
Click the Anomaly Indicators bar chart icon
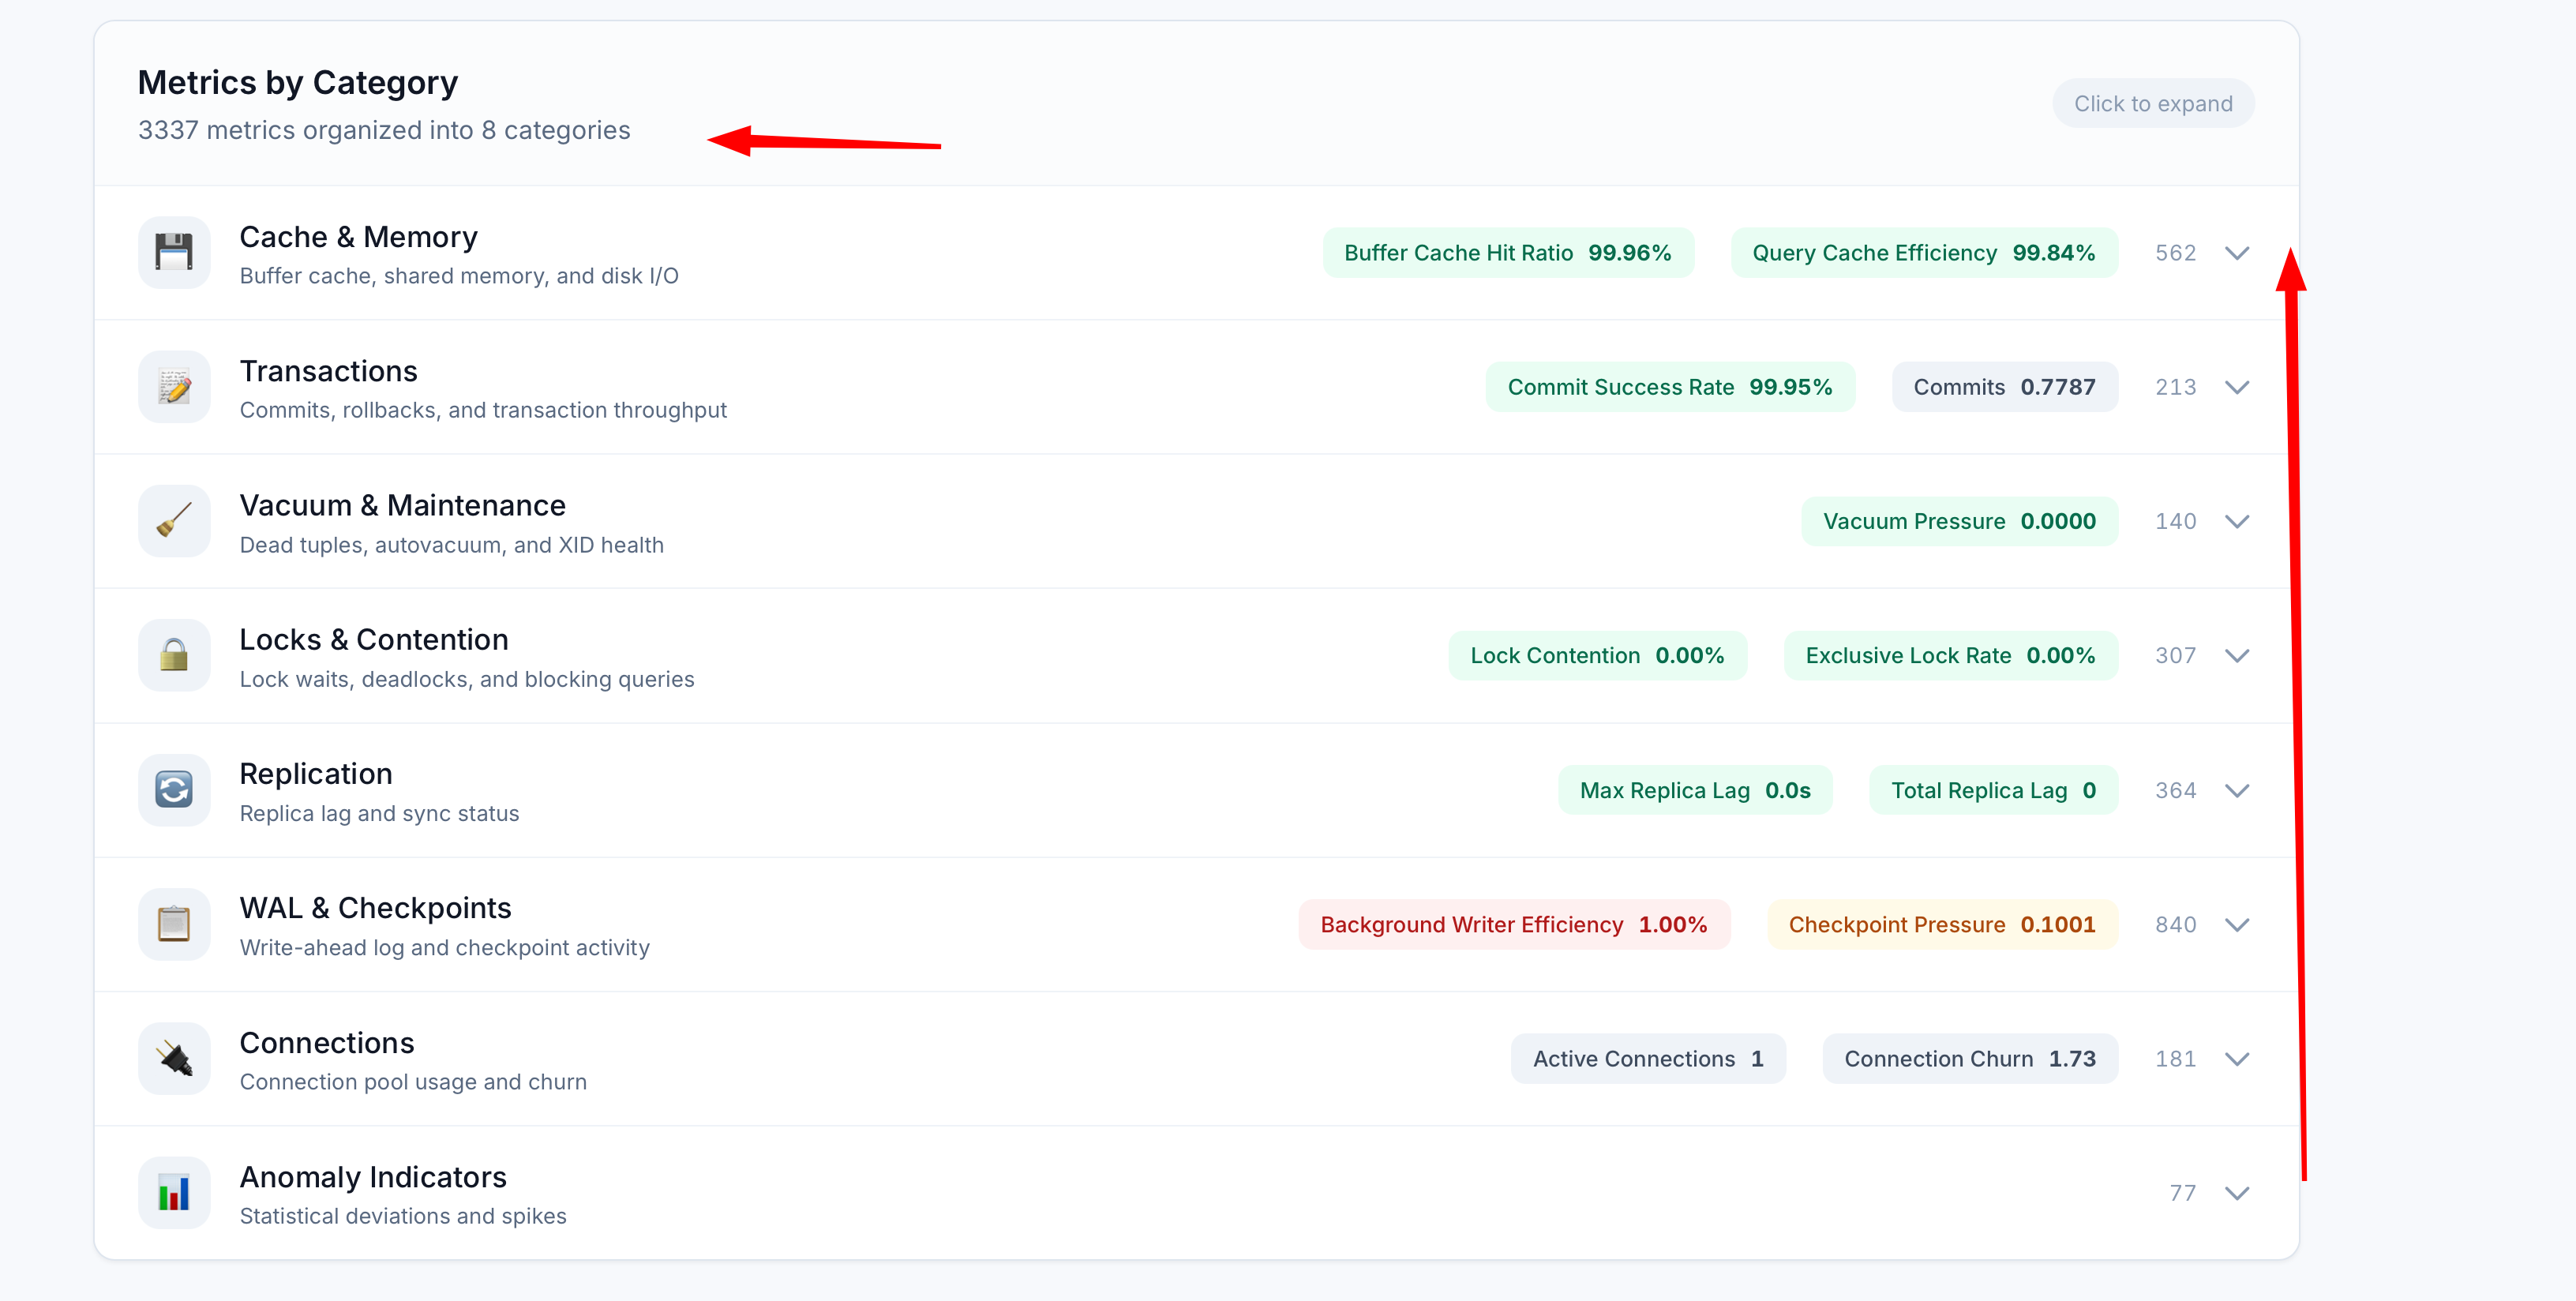tap(174, 1192)
